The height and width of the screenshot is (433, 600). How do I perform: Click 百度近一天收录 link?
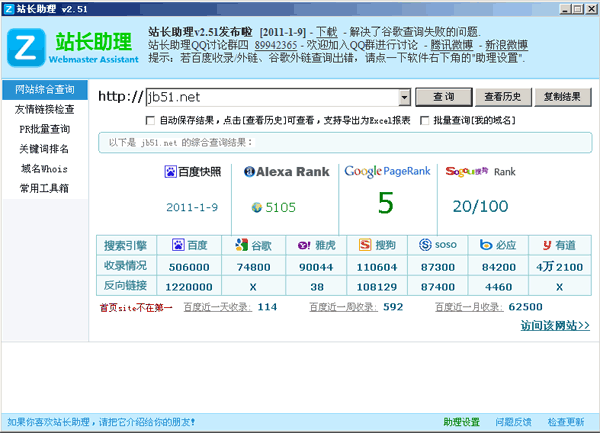[x=218, y=307]
